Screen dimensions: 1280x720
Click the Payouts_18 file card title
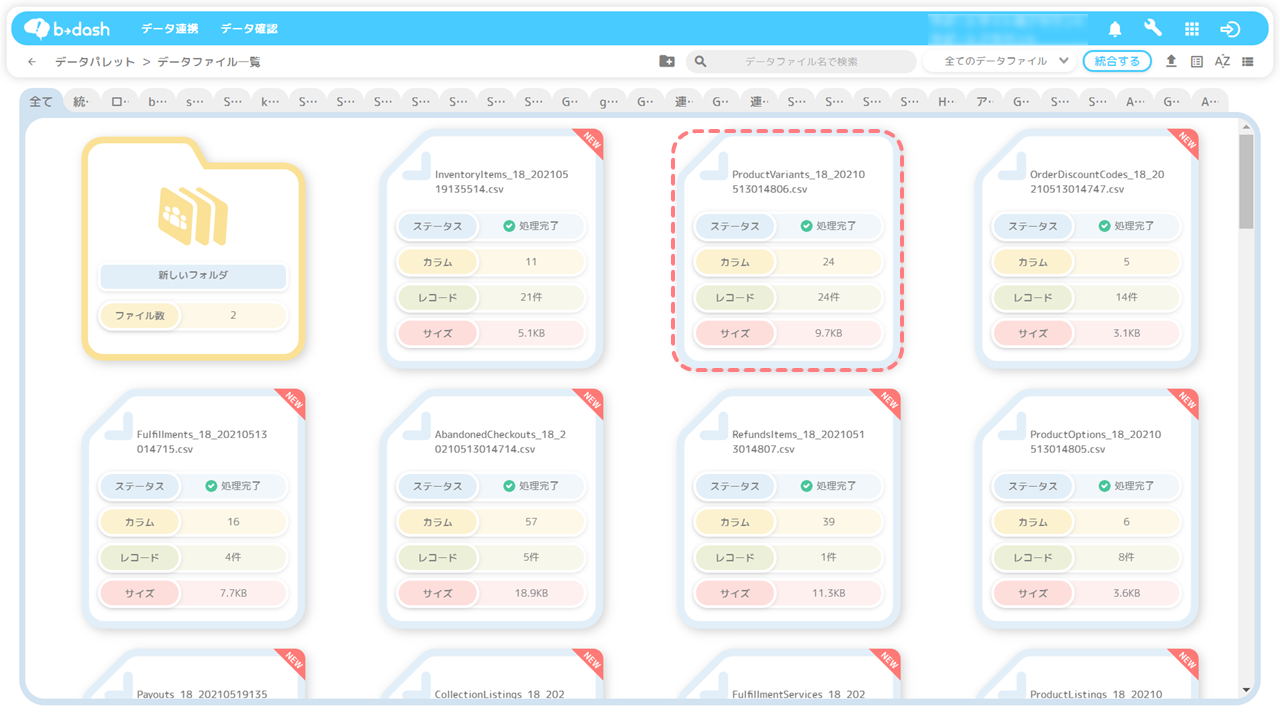202,694
